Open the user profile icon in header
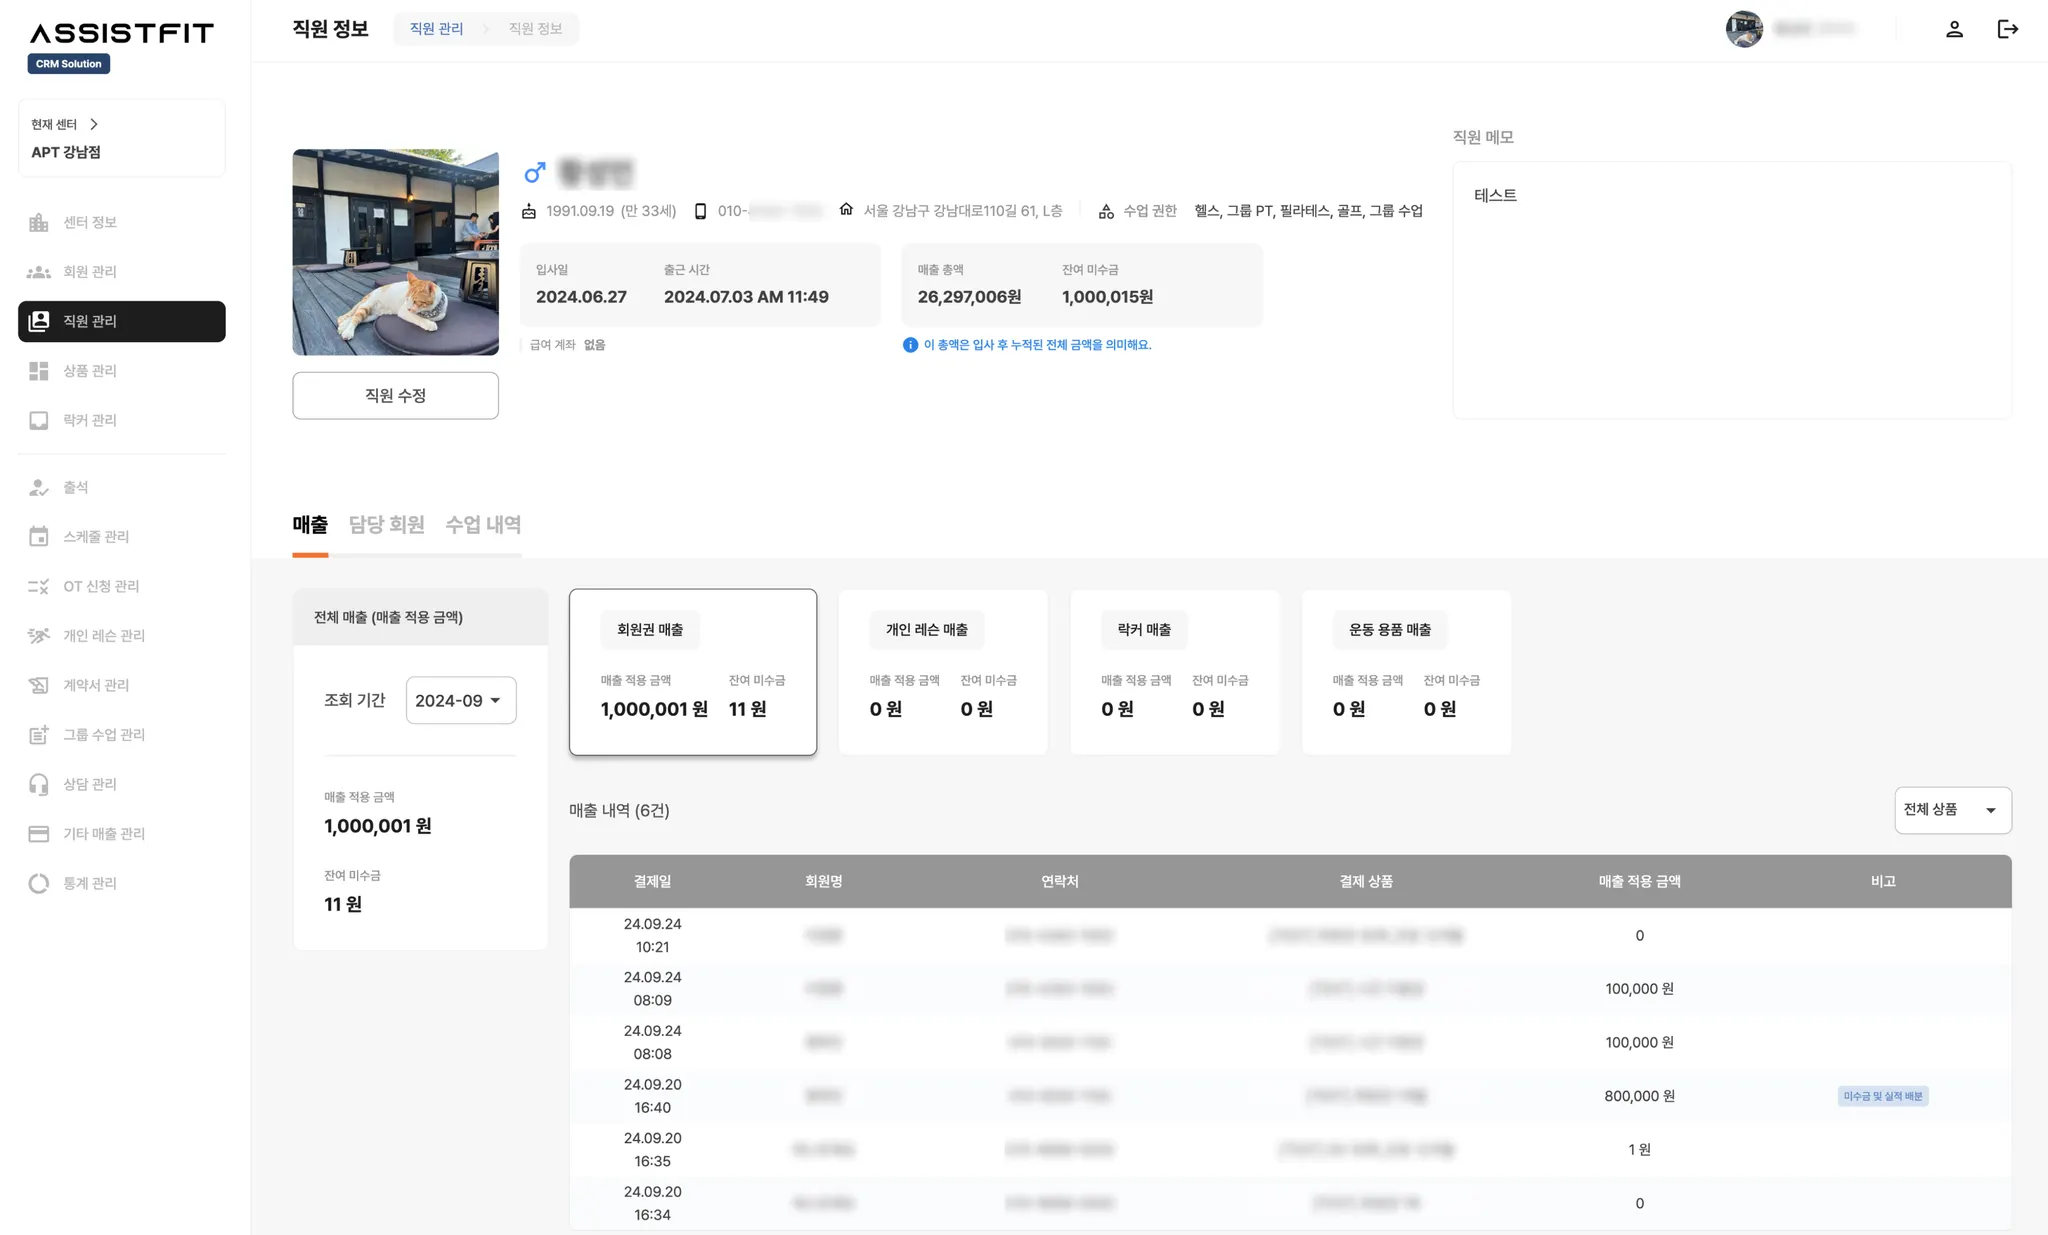The height and width of the screenshot is (1235, 2048). pyautogui.click(x=1954, y=29)
